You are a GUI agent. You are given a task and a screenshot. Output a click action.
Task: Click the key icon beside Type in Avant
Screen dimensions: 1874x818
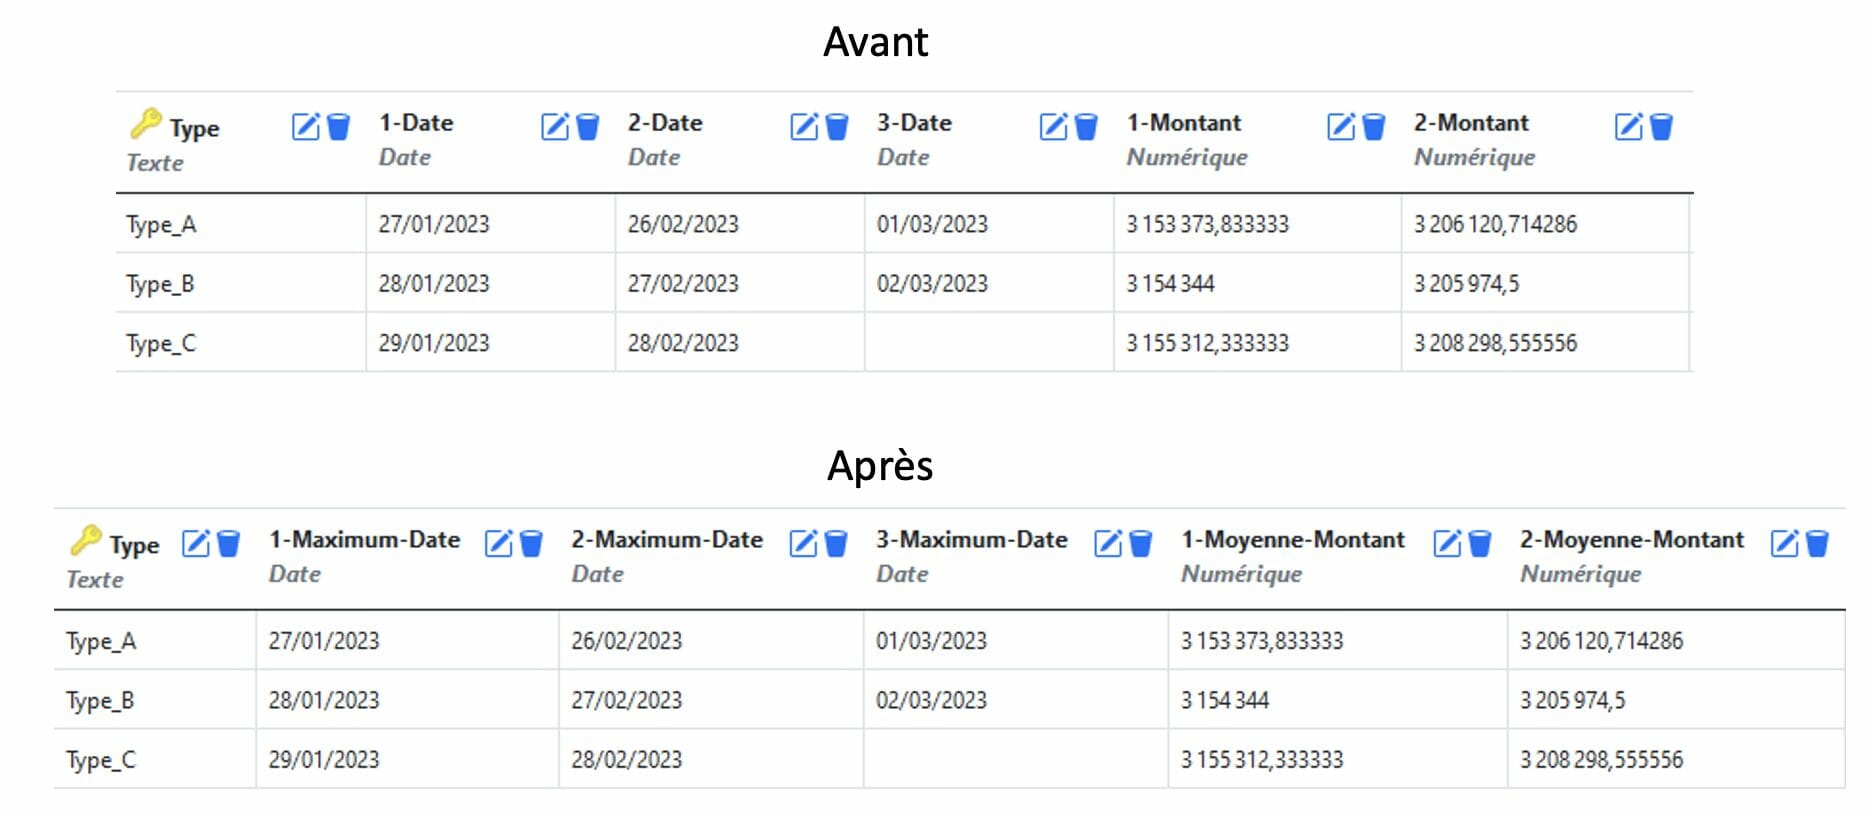click(x=146, y=123)
